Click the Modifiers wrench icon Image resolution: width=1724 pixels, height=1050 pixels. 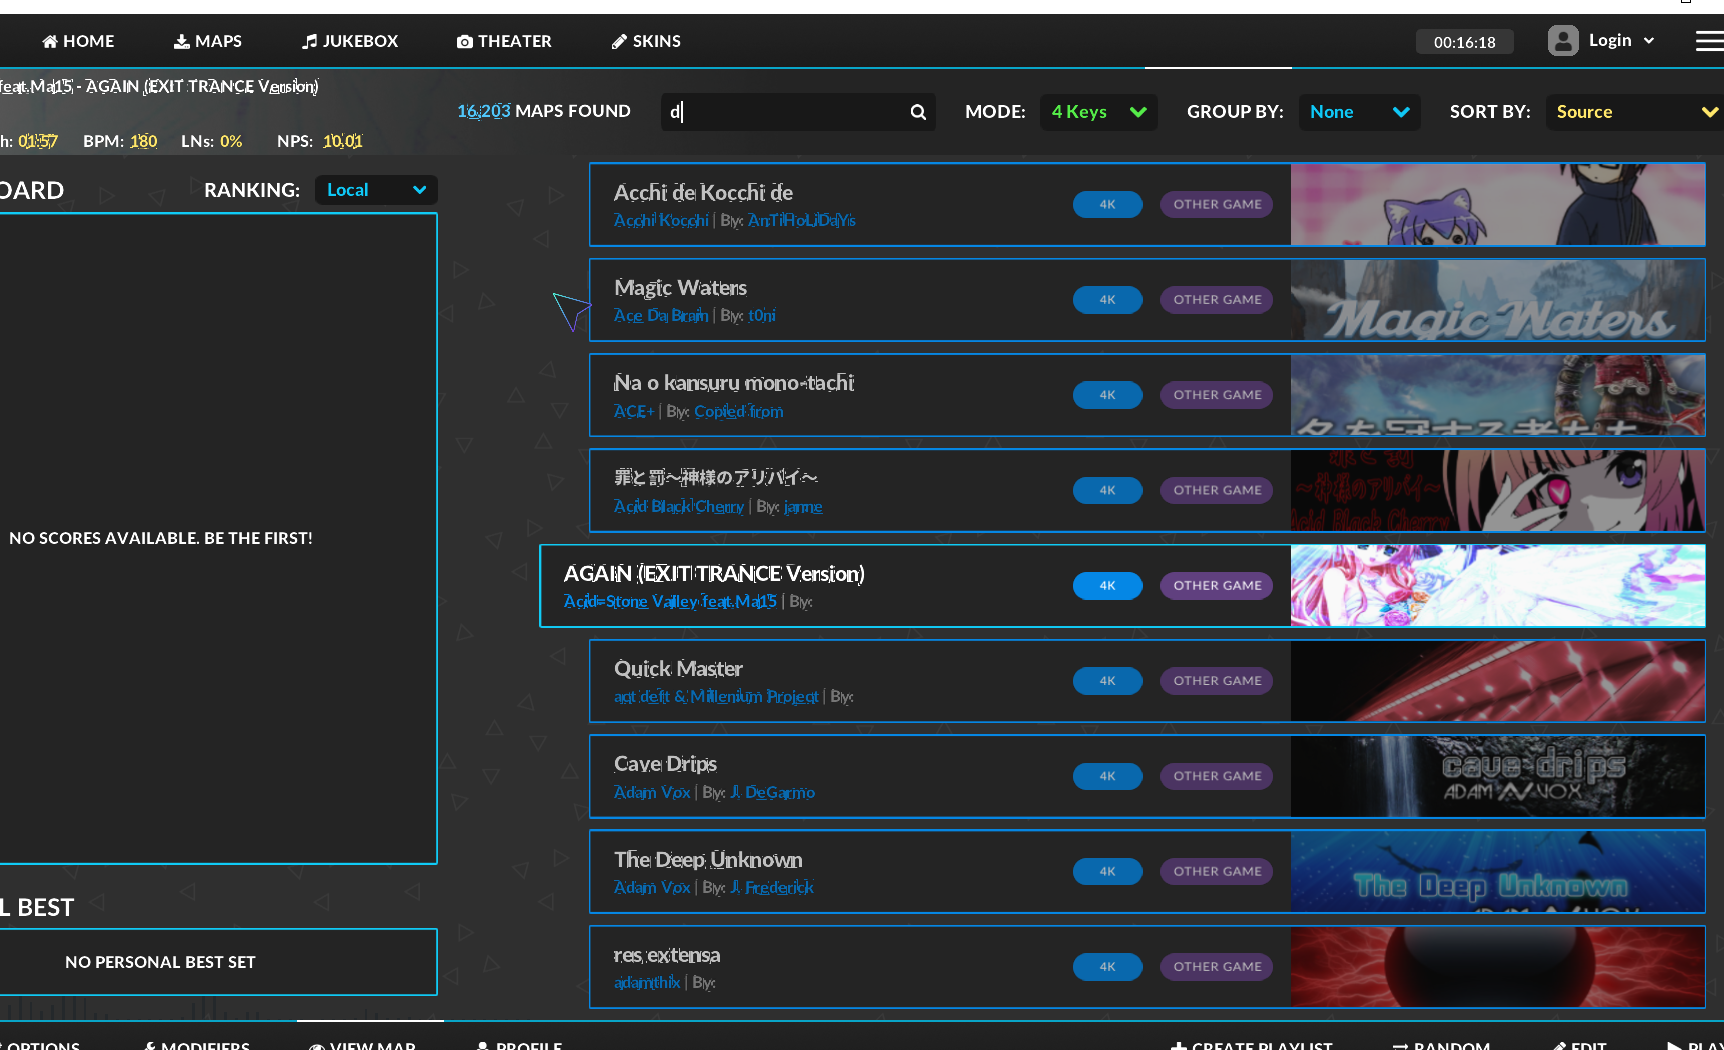pos(150,1044)
